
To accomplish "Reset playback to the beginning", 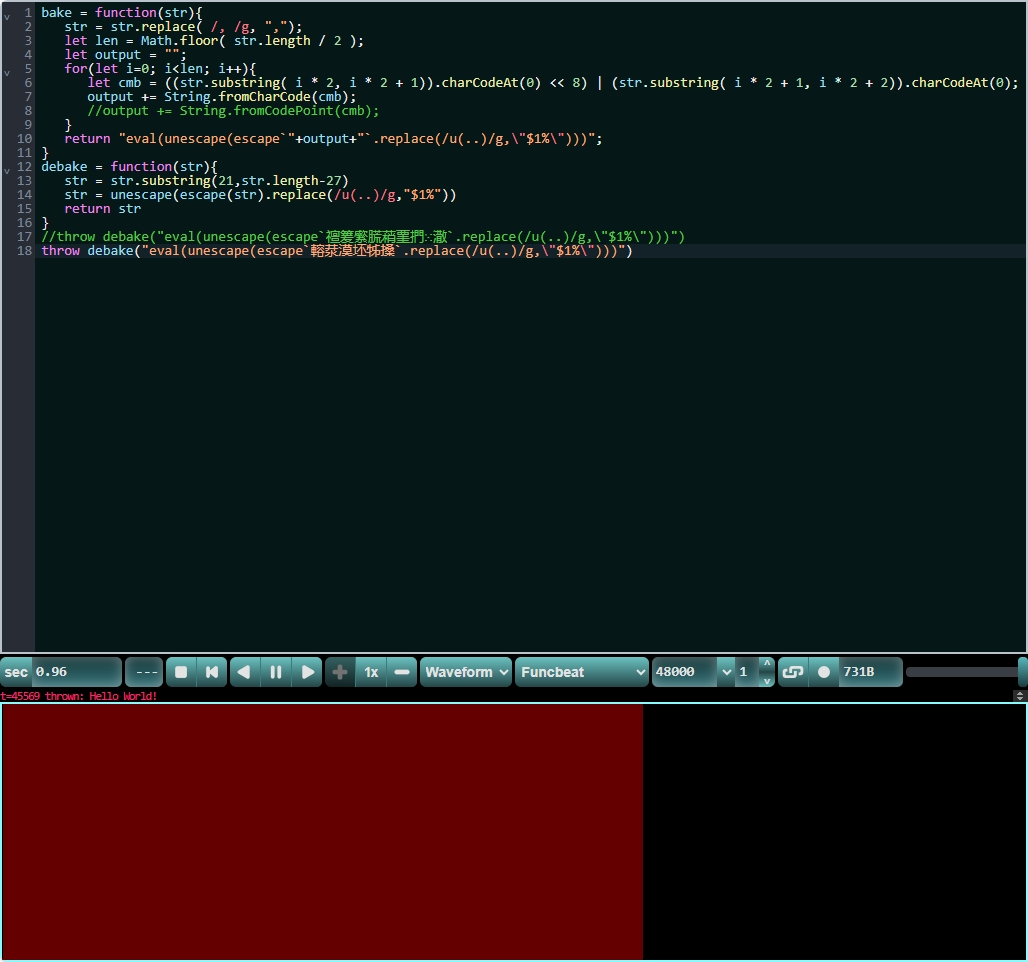I will click(212, 672).
